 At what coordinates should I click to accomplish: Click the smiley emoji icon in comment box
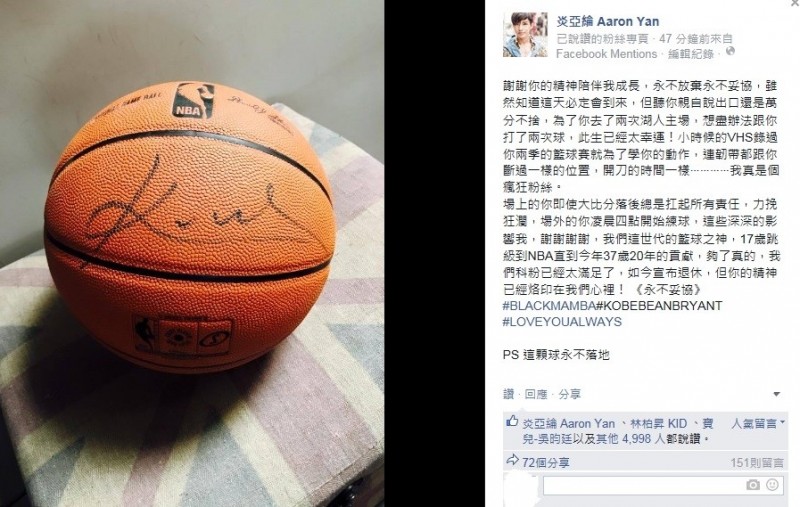tap(772, 485)
